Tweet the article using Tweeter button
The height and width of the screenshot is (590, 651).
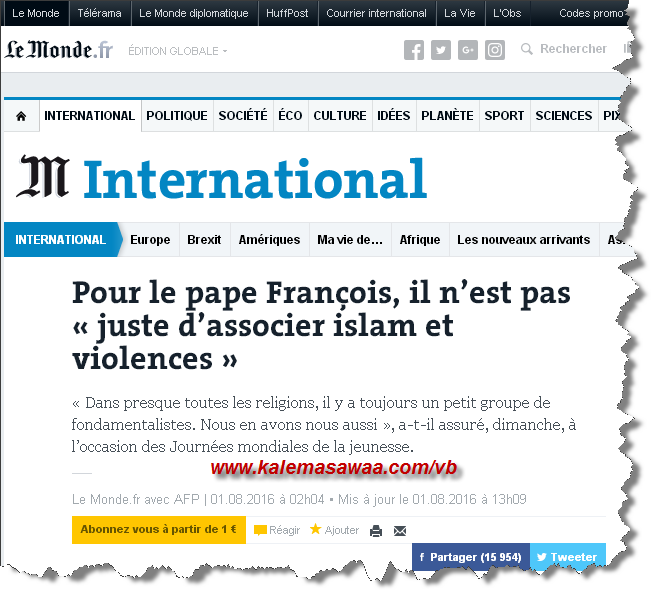coord(566,557)
